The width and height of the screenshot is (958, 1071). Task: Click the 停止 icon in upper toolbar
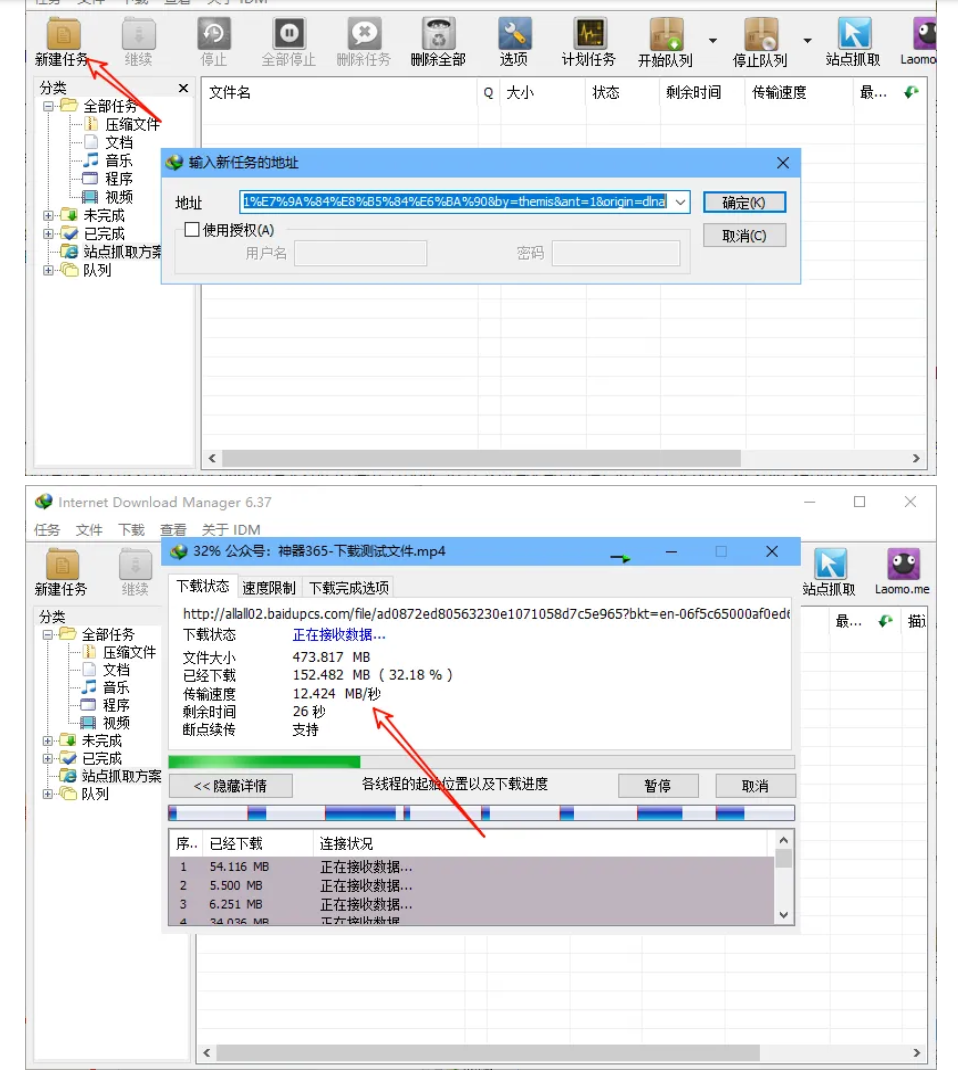(214, 34)
